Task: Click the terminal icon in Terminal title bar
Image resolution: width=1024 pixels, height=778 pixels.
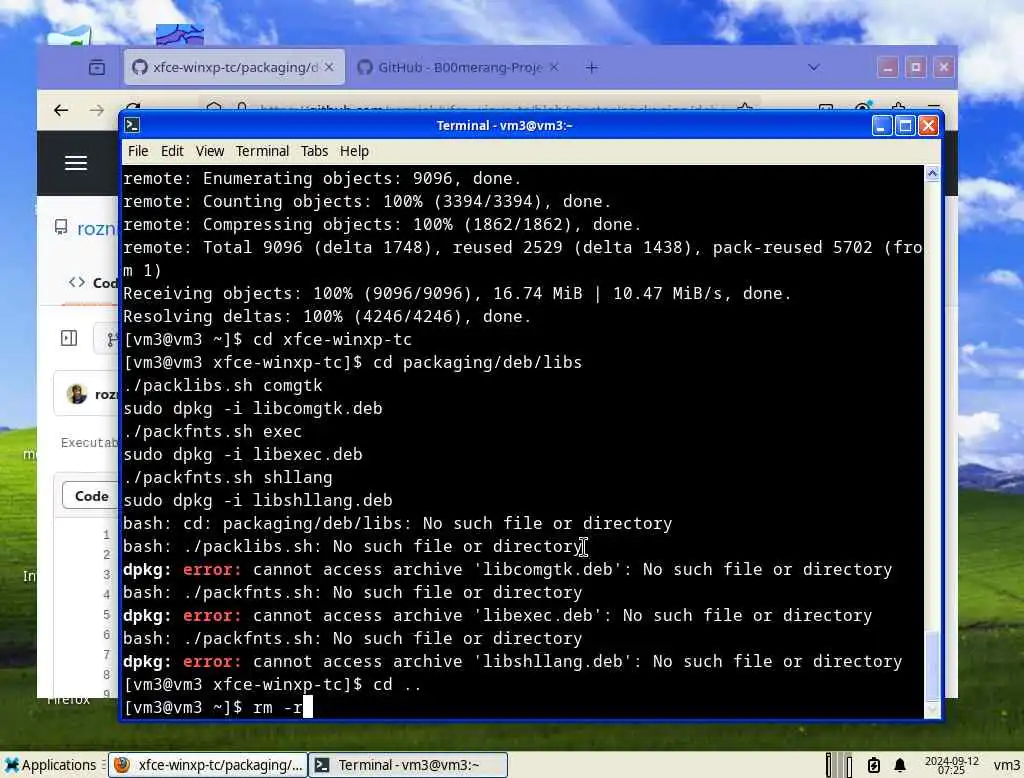Action: 132,125
